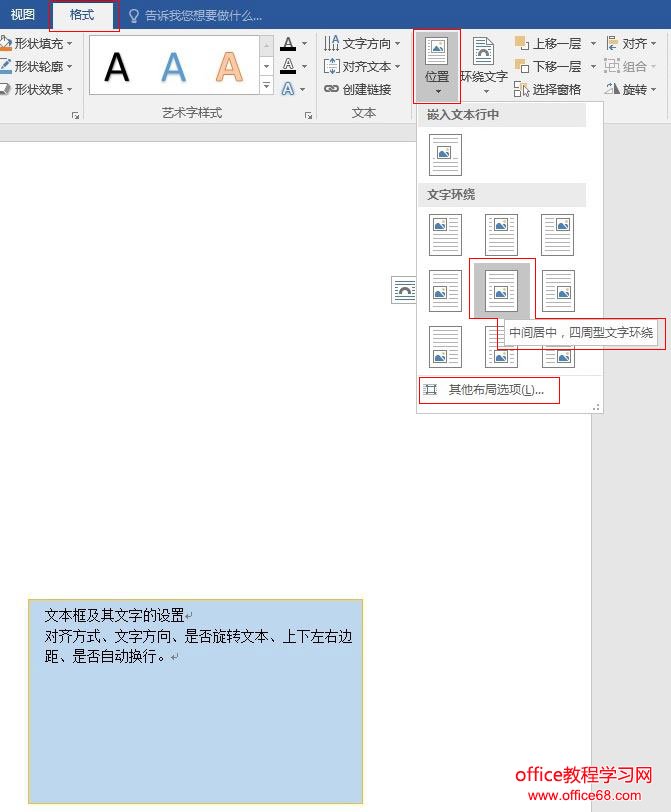Click the 创建链接 button
Viewport: 671px width, 812px height.
point(357,89)
